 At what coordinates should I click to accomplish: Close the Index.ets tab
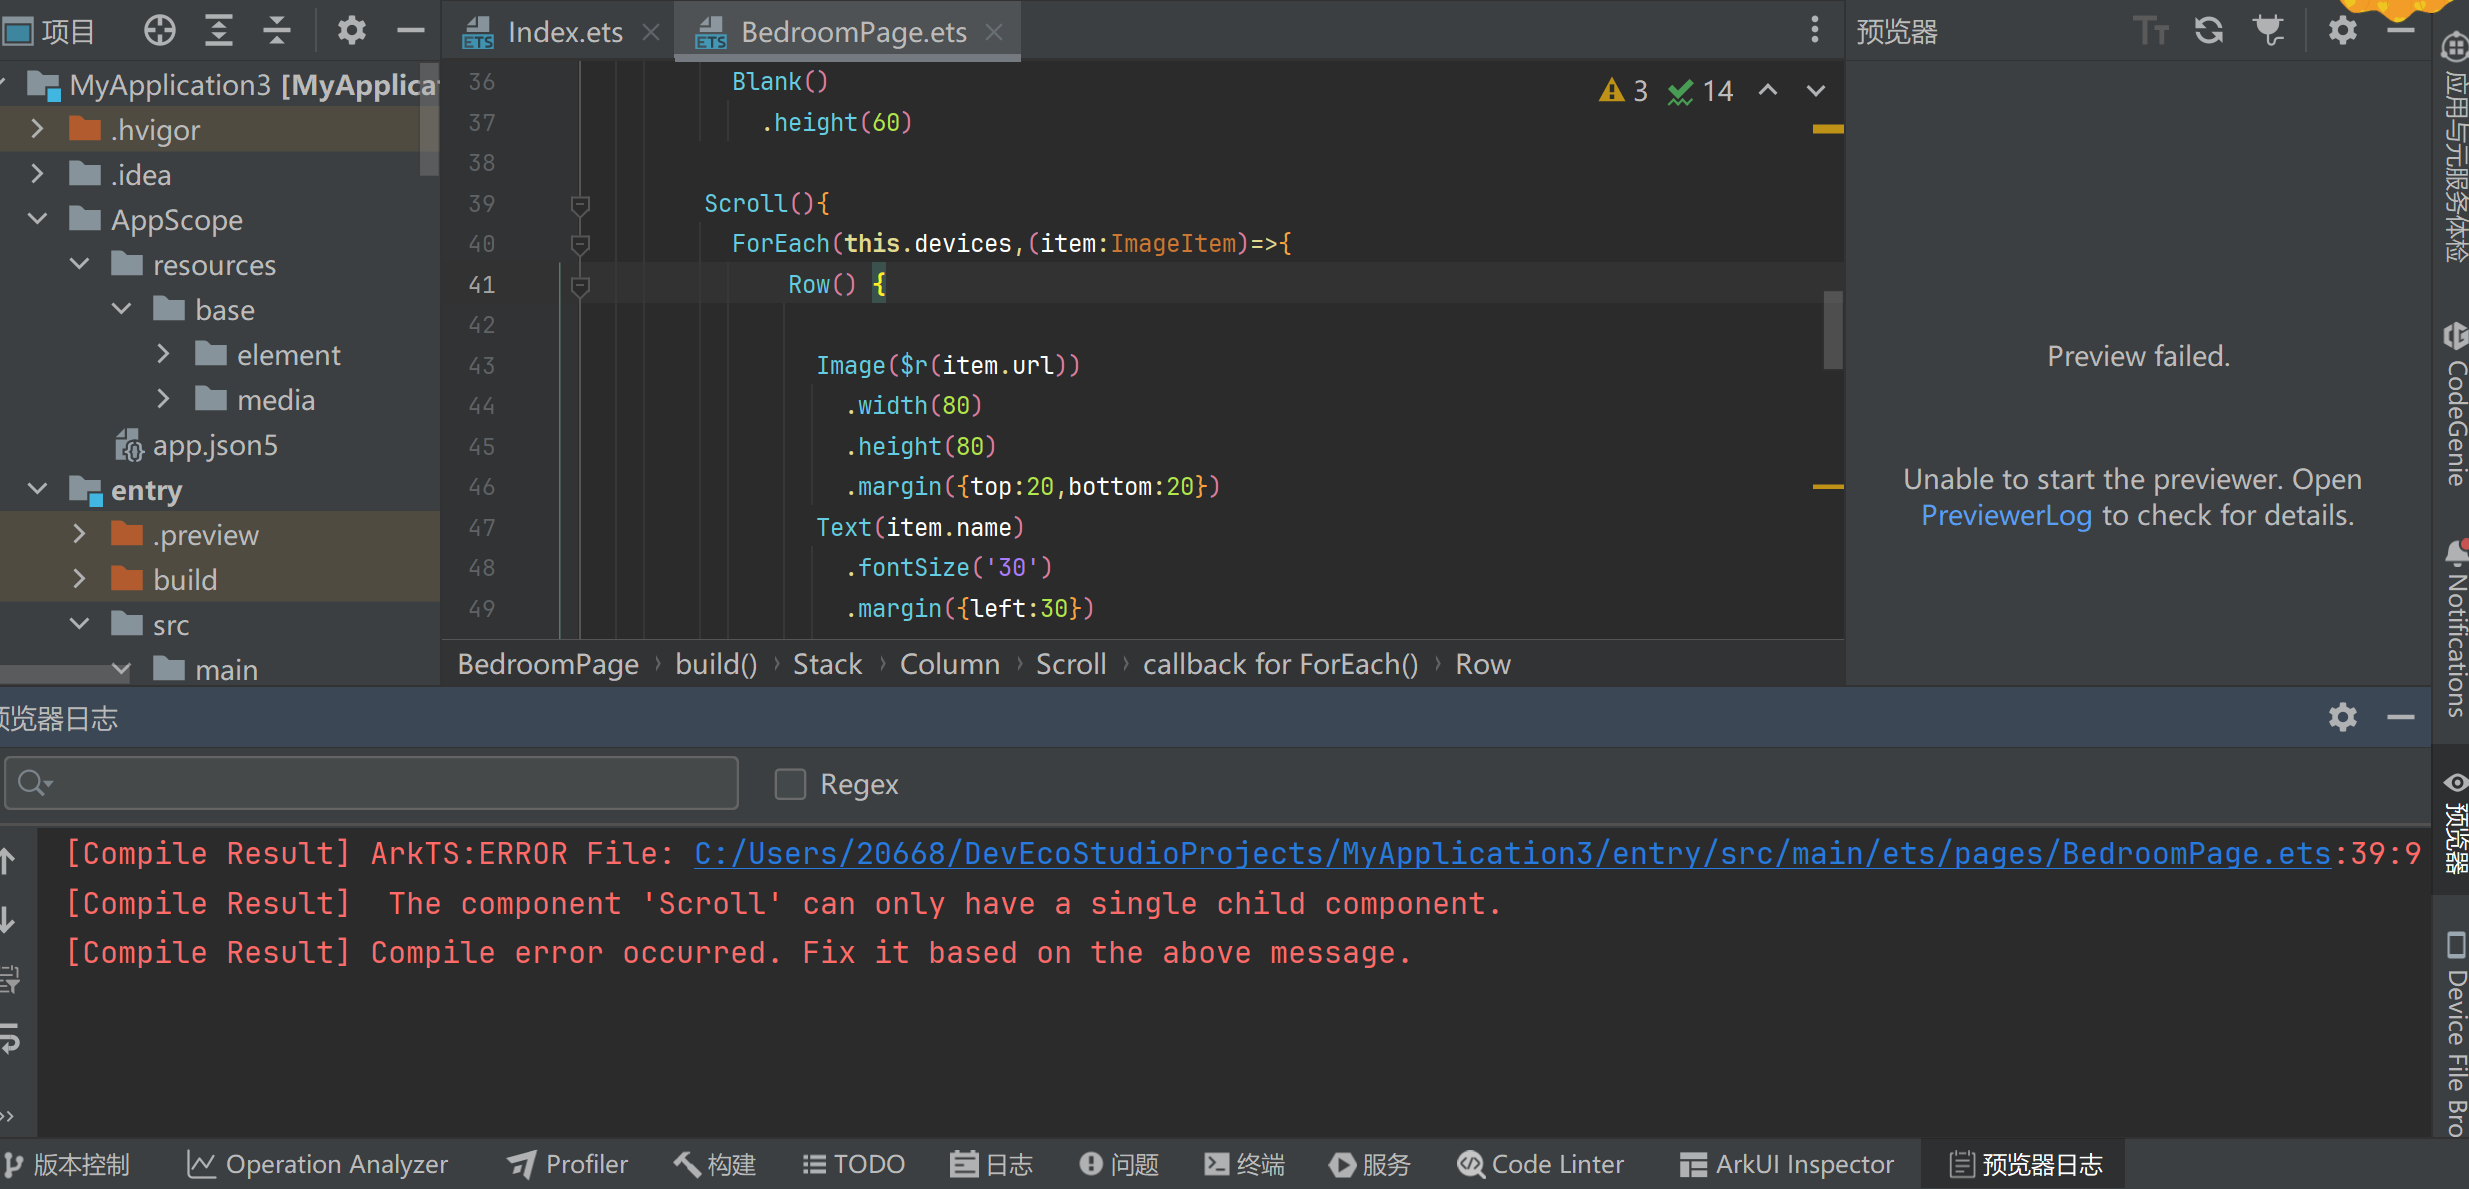651,32
